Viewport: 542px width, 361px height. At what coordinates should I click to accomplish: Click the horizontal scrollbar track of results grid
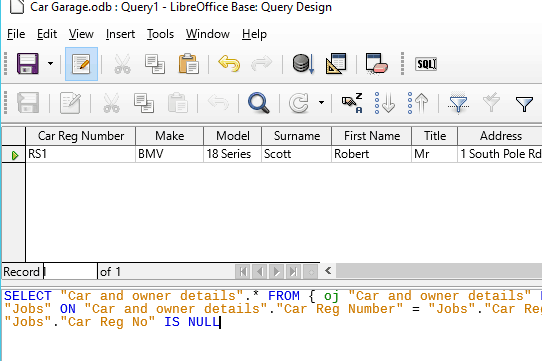click(x=439, y=271)
